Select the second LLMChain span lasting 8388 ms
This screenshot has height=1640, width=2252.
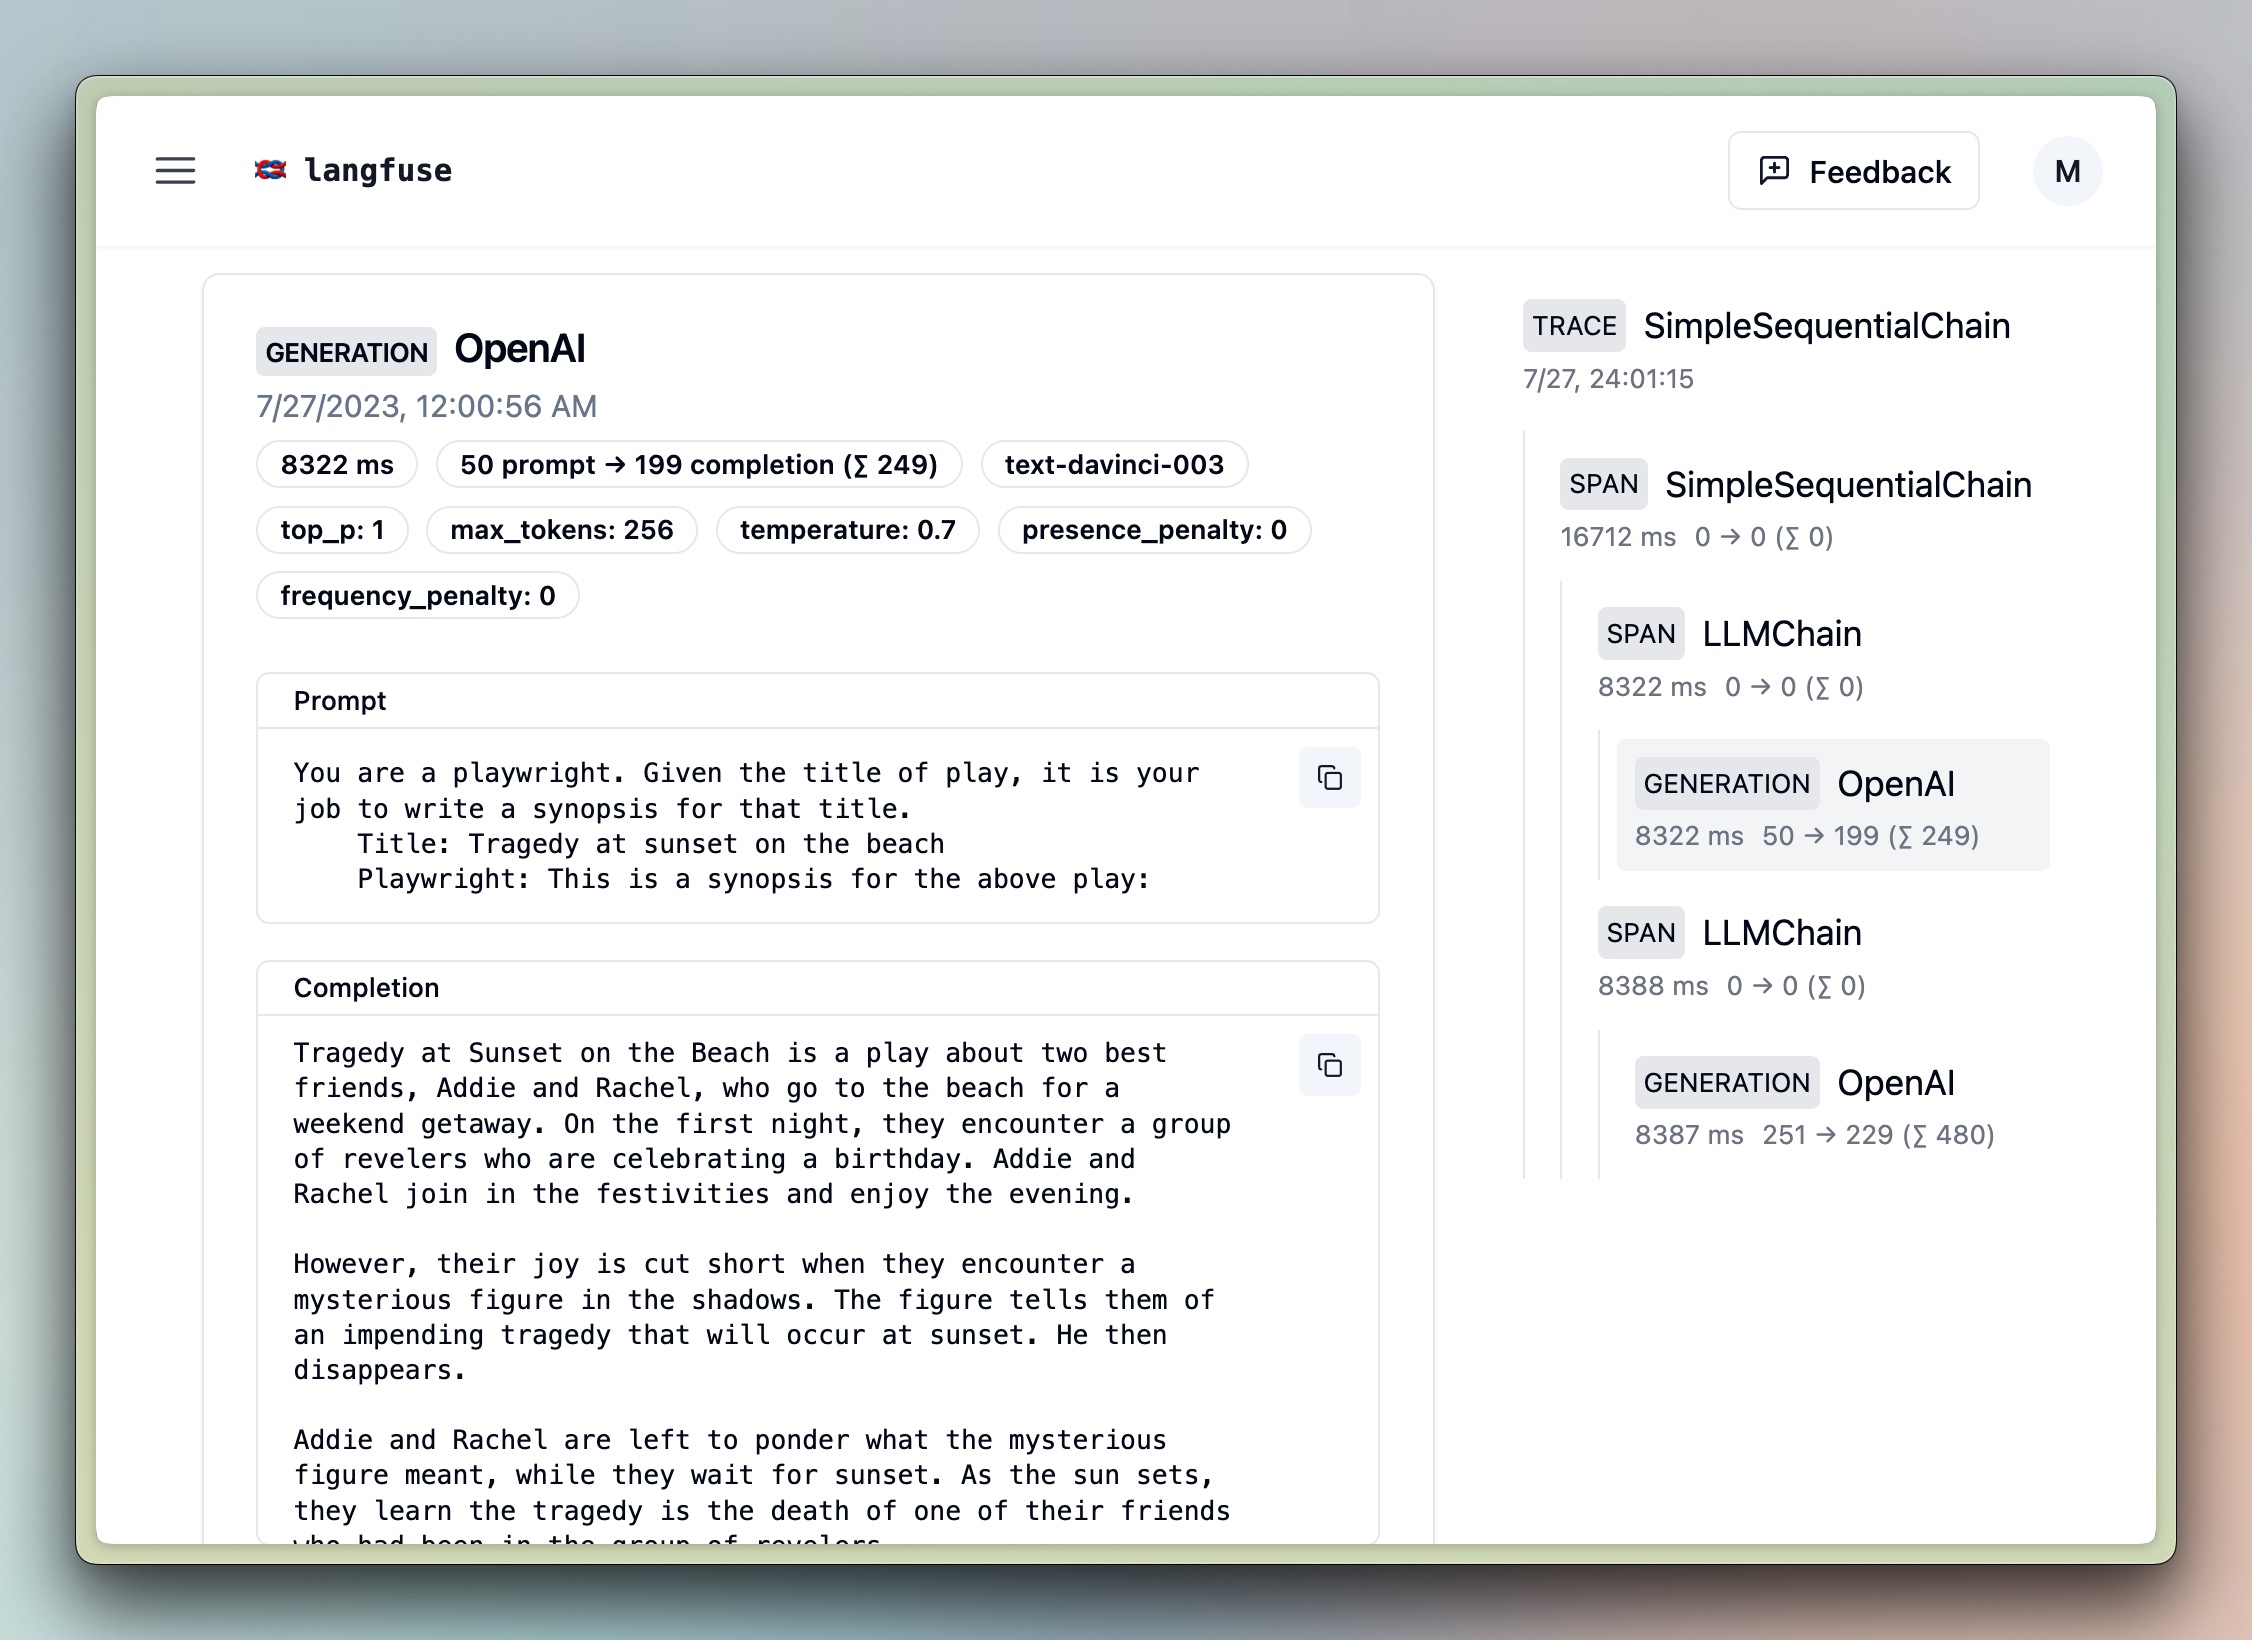coord(1781,931)
